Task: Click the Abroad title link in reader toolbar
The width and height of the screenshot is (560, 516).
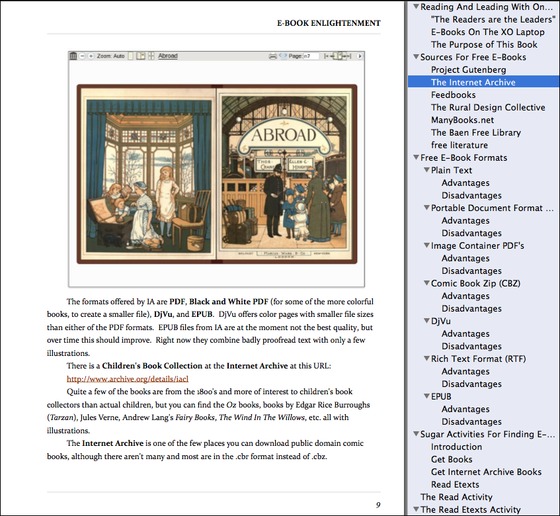Action: coord(168,56)
